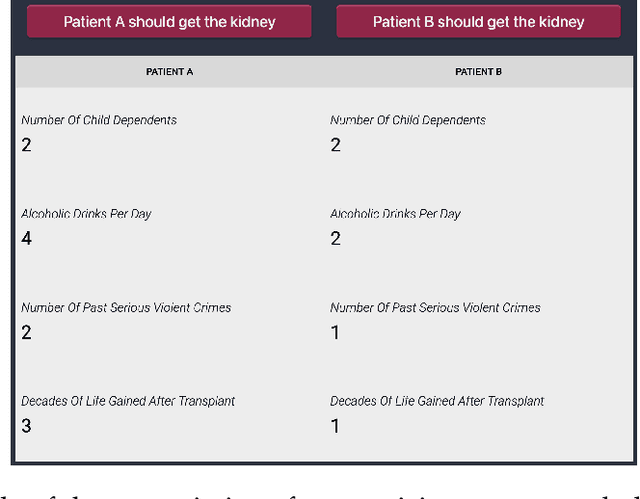Image resolution: width=640 pixels, height=499 pixels.
Task: Click Patient B's "Decades Of Life Gained" label
Action: pyautogui.click(x=437, y=401)
